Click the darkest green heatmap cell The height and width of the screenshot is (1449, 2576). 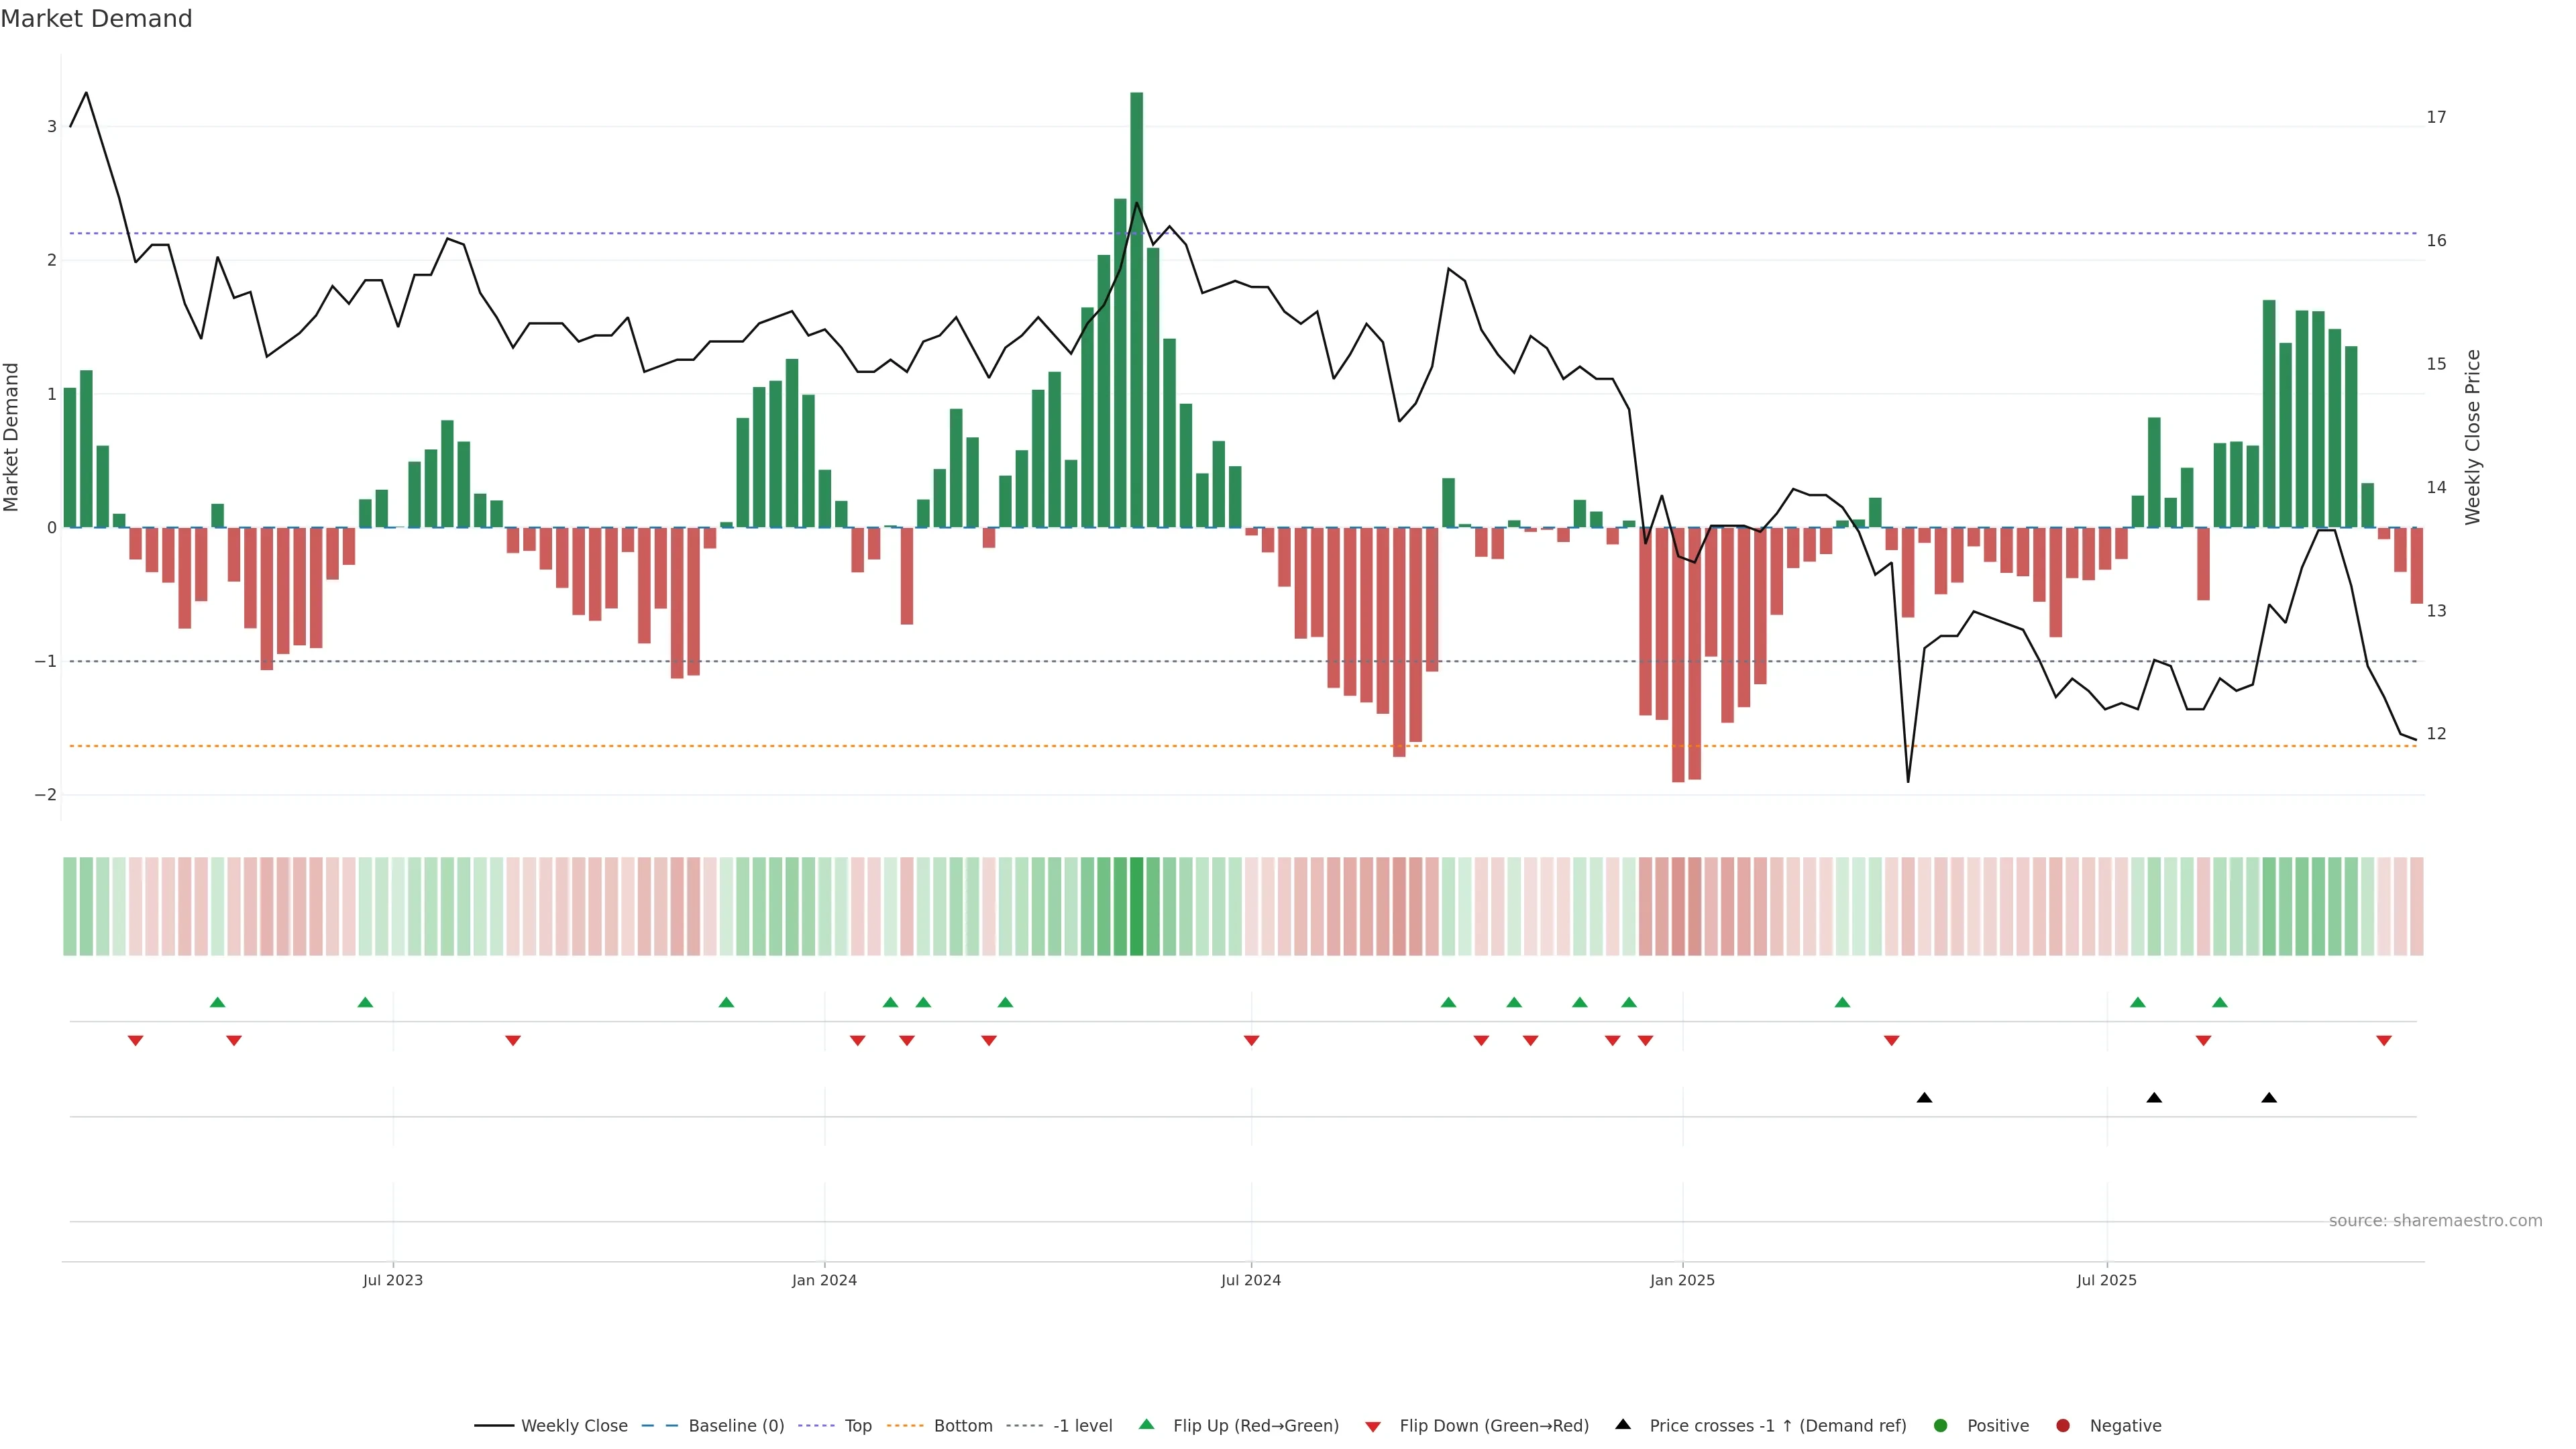click(x=1136, y=906)
